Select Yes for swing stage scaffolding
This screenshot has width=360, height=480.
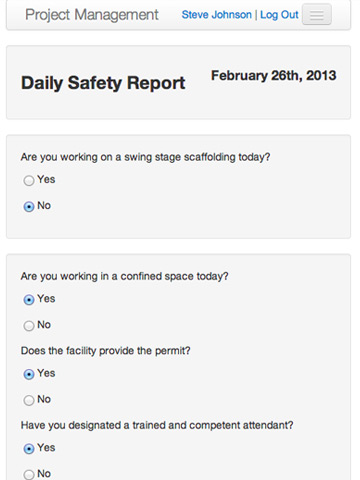pyautogui.click(x=29, y=181)
